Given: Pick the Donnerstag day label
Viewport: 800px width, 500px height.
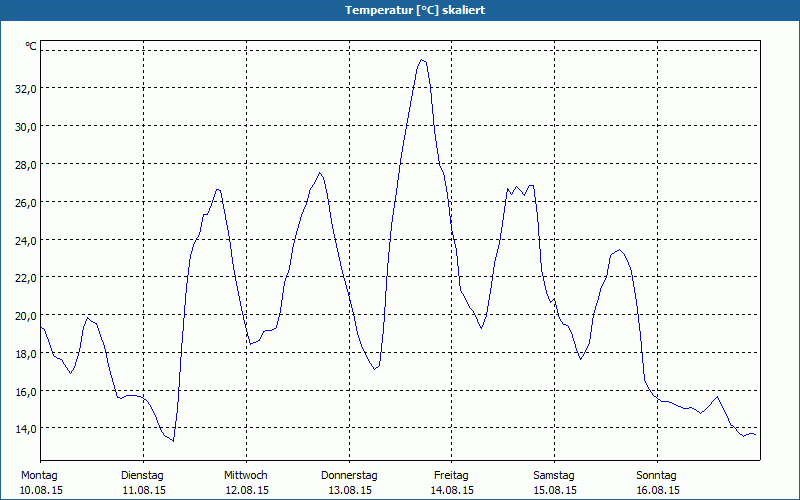Looking at the screenshot, I should pos(349,475).
